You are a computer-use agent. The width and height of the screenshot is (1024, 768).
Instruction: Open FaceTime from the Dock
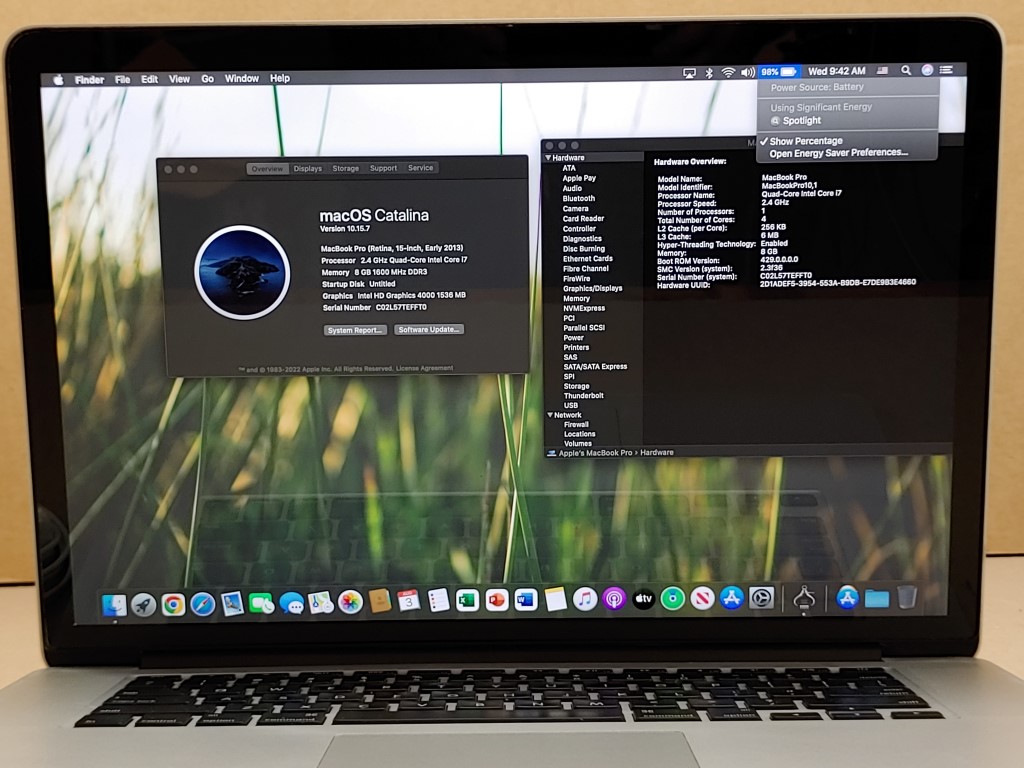[x=261, y=603]
